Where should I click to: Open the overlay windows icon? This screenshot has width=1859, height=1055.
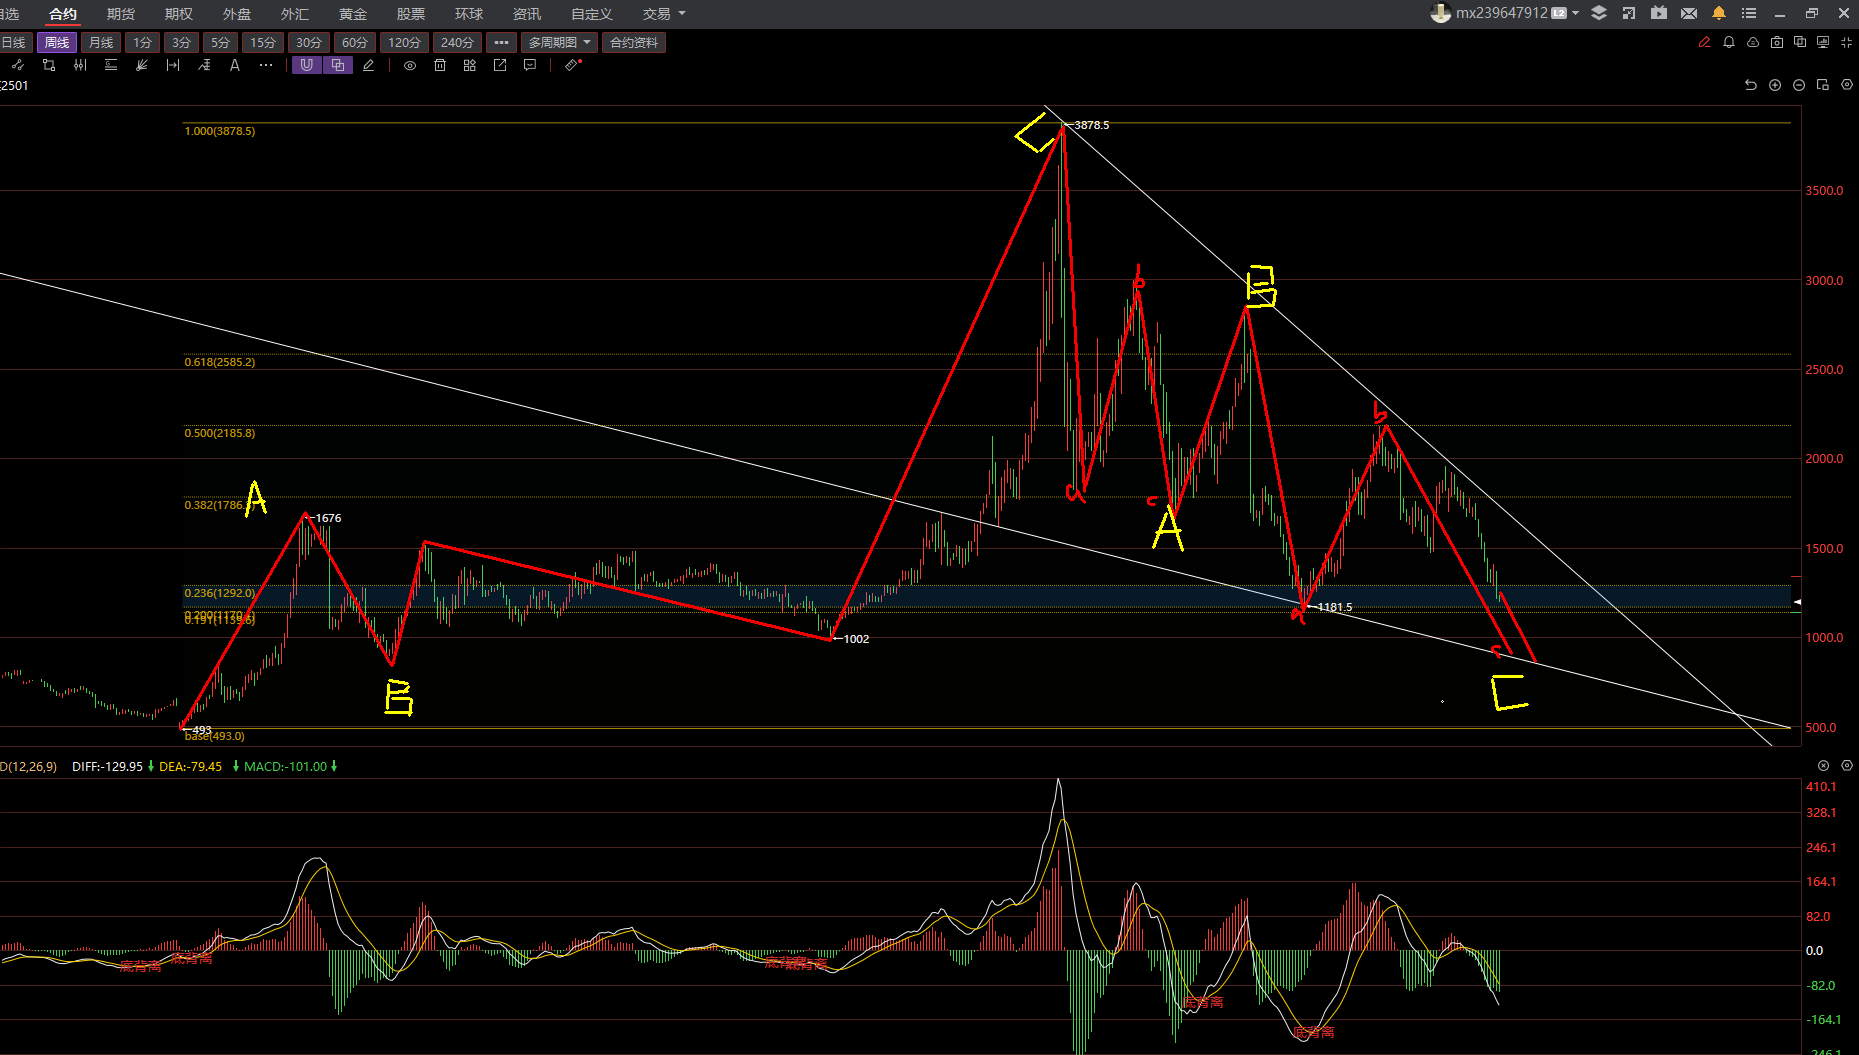tap(1800, 42)
